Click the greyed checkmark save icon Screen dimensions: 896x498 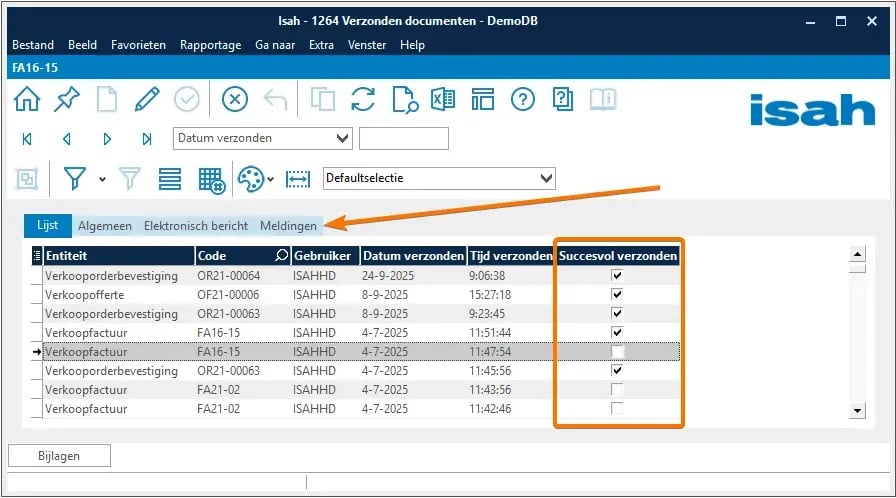click(187, 99)
